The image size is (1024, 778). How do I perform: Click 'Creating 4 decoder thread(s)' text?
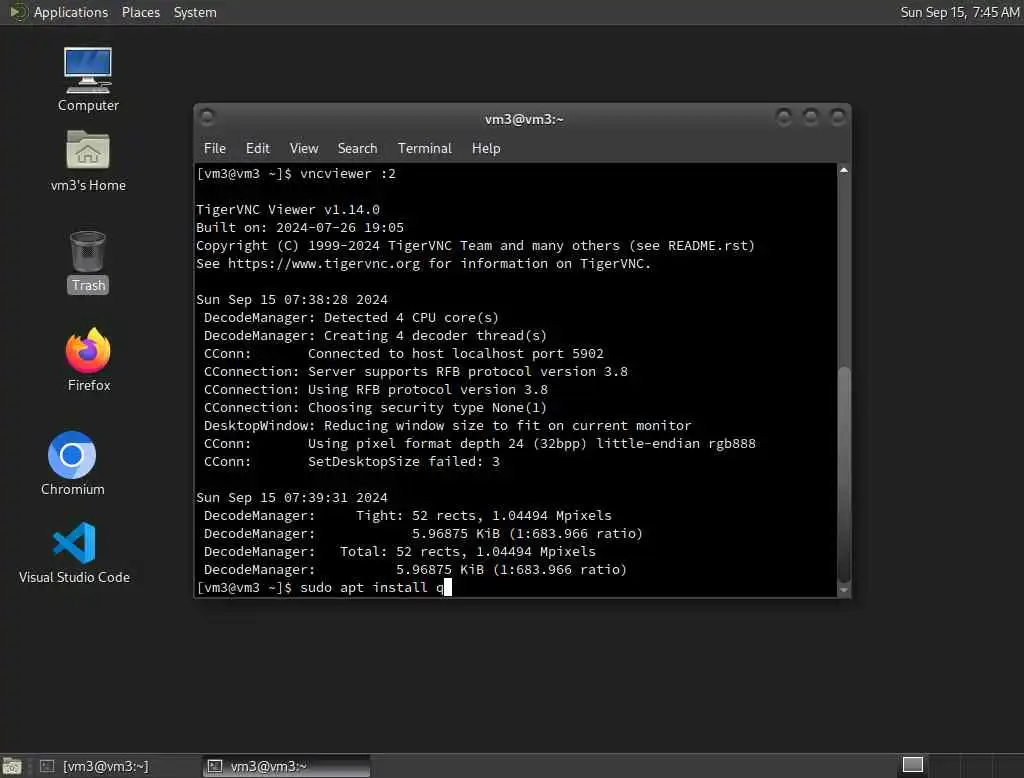coord(436,336)
